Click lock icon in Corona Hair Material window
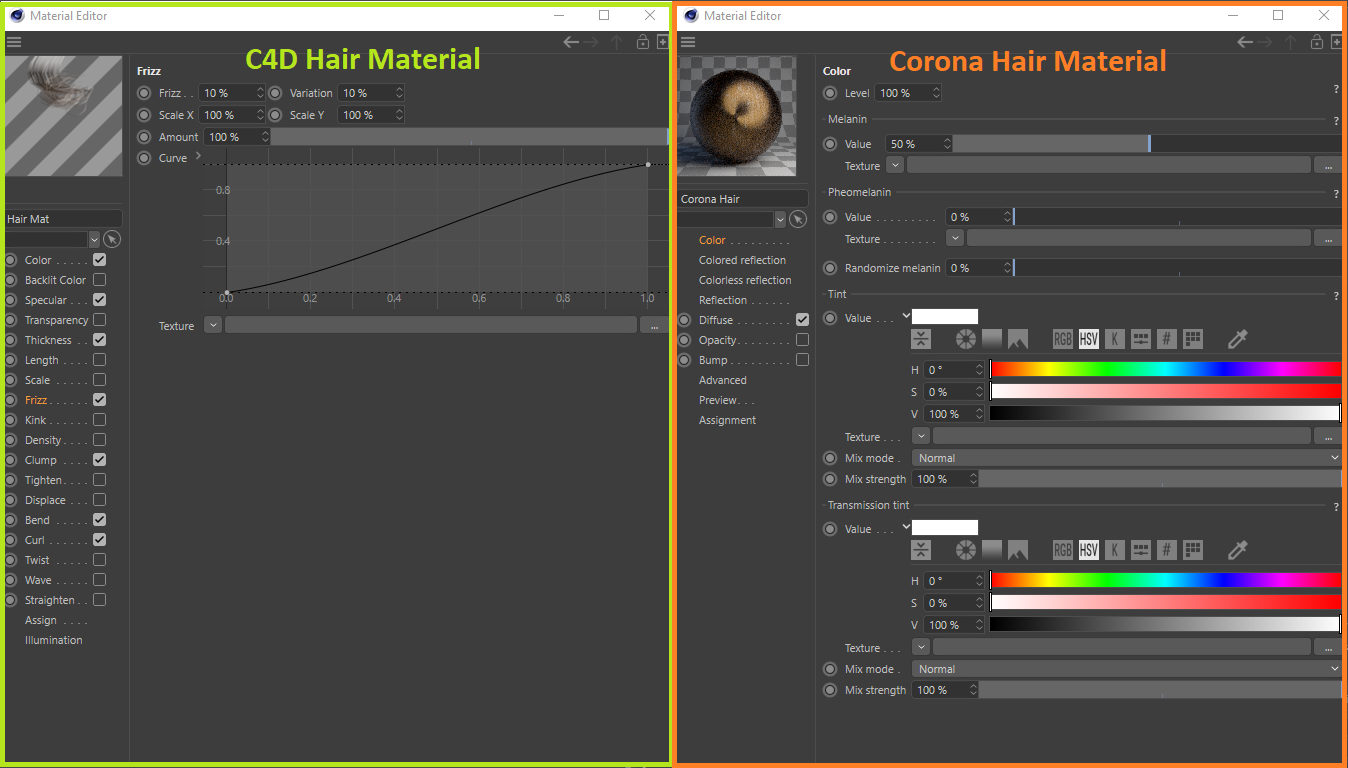 point(1317,42)
